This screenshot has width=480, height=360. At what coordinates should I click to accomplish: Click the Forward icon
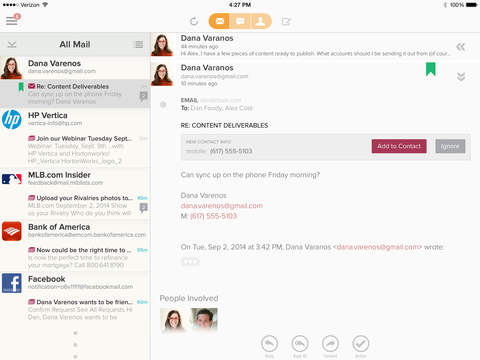[330, 344]
